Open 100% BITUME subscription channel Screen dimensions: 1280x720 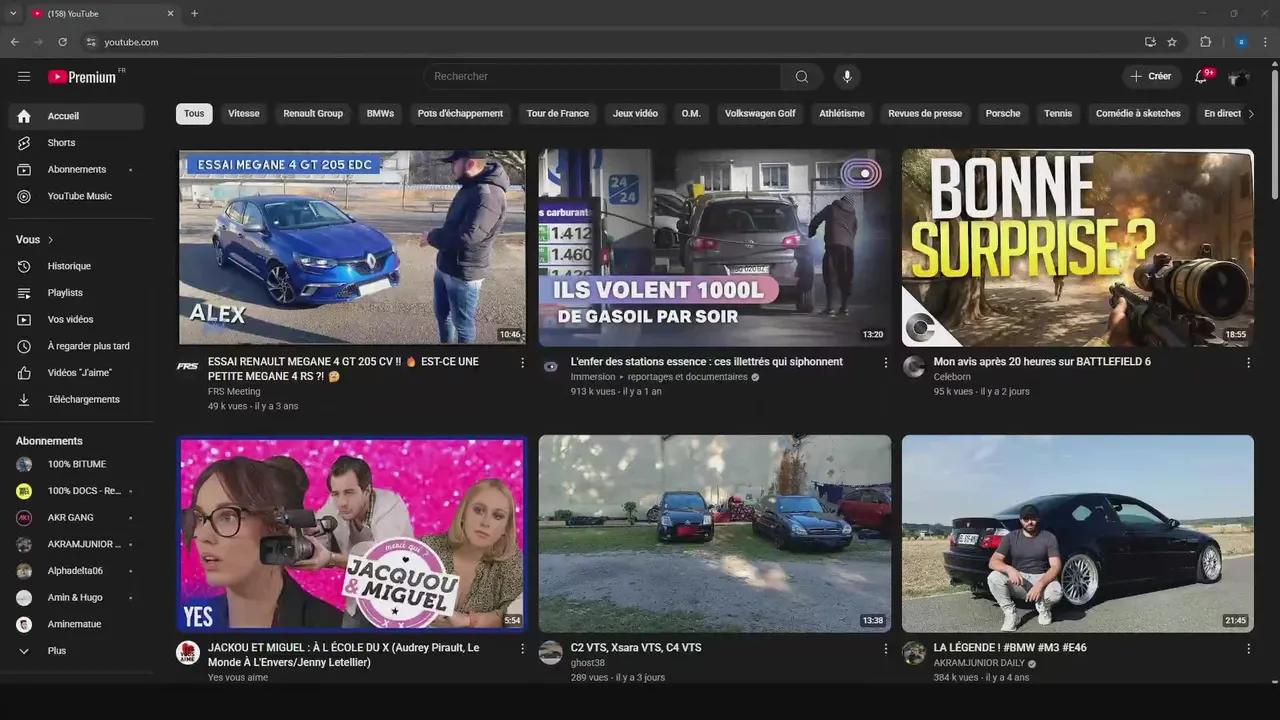pos(76,464)
